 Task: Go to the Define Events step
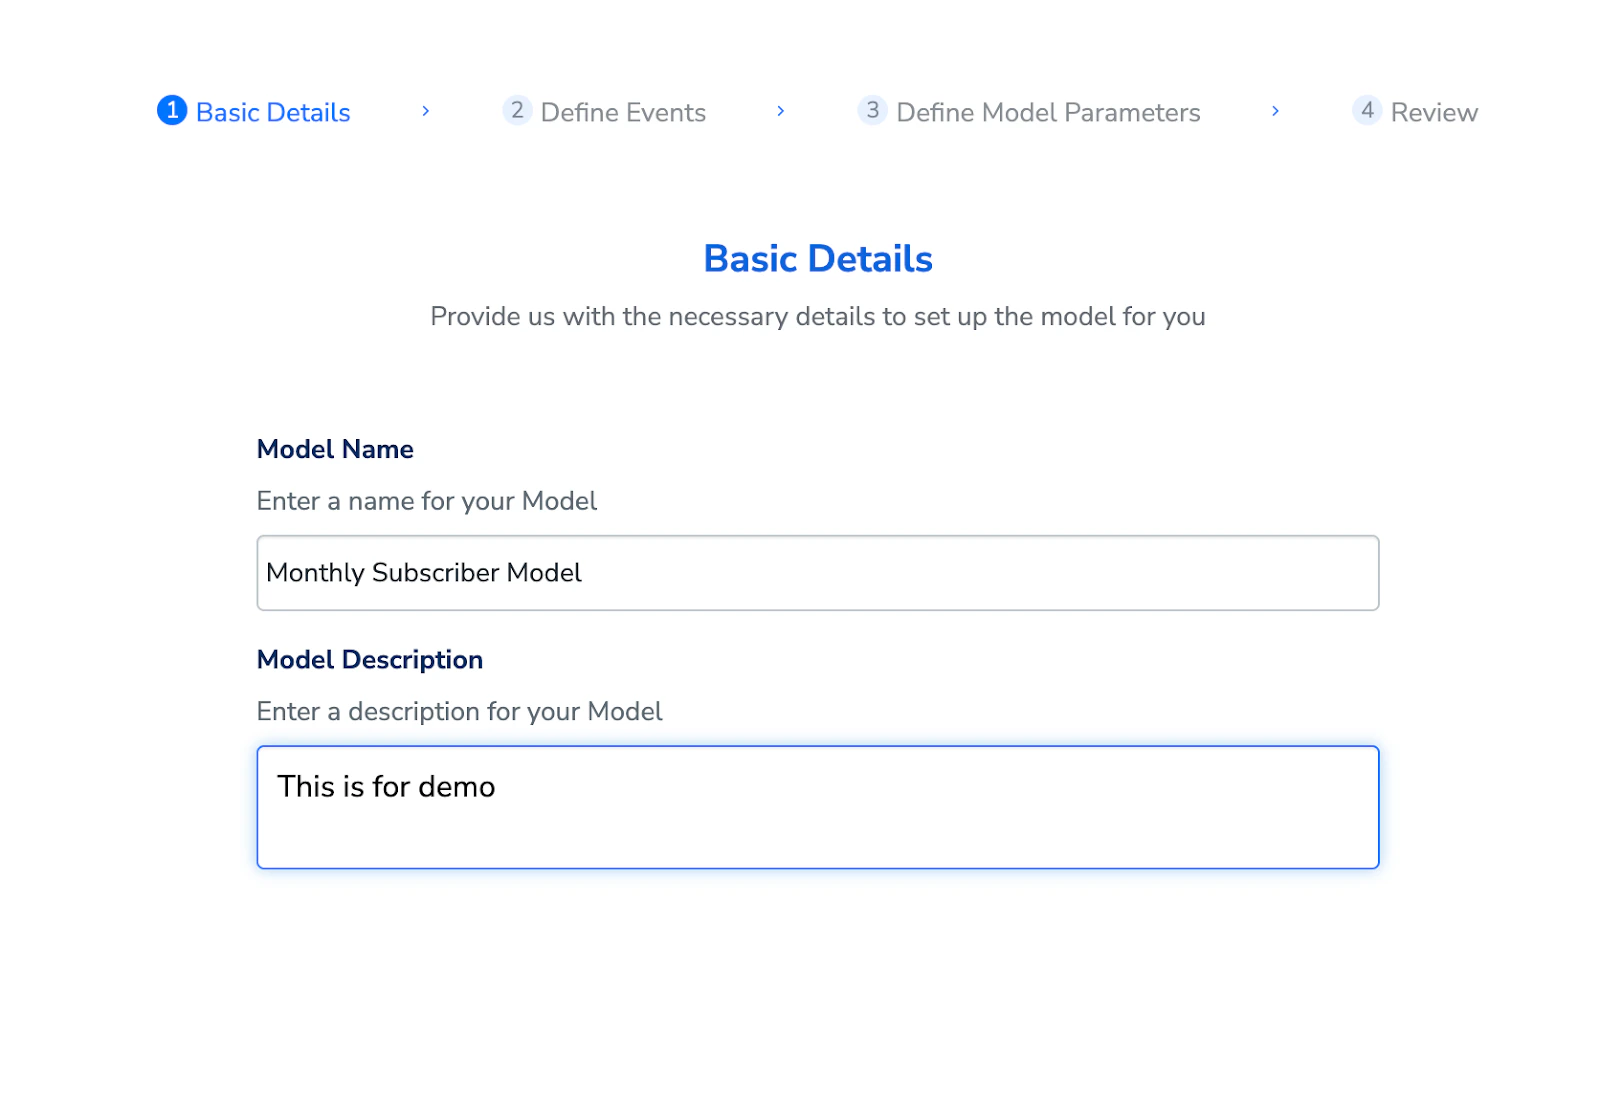click(x=623, y=112)
